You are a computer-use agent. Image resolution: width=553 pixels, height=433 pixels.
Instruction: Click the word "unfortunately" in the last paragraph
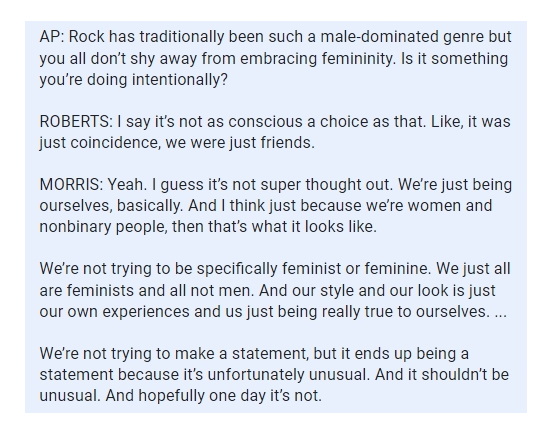pyautogui.click(x=256, y=374)
